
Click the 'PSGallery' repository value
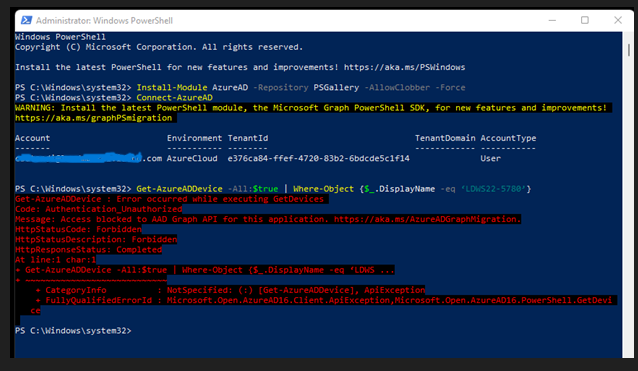click(x=336, y=87)
